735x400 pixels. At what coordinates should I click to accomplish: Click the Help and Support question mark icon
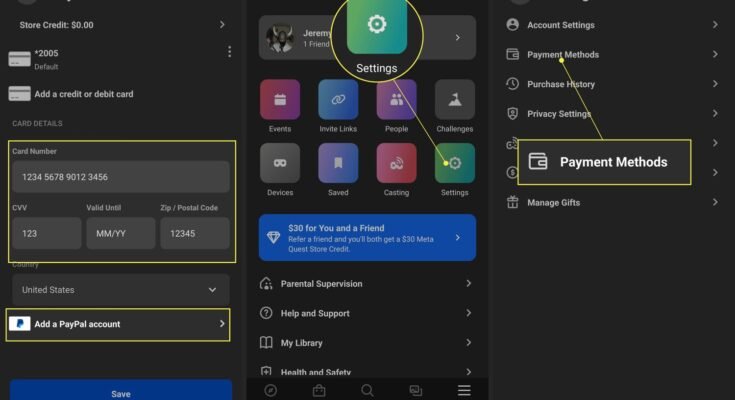266,313
